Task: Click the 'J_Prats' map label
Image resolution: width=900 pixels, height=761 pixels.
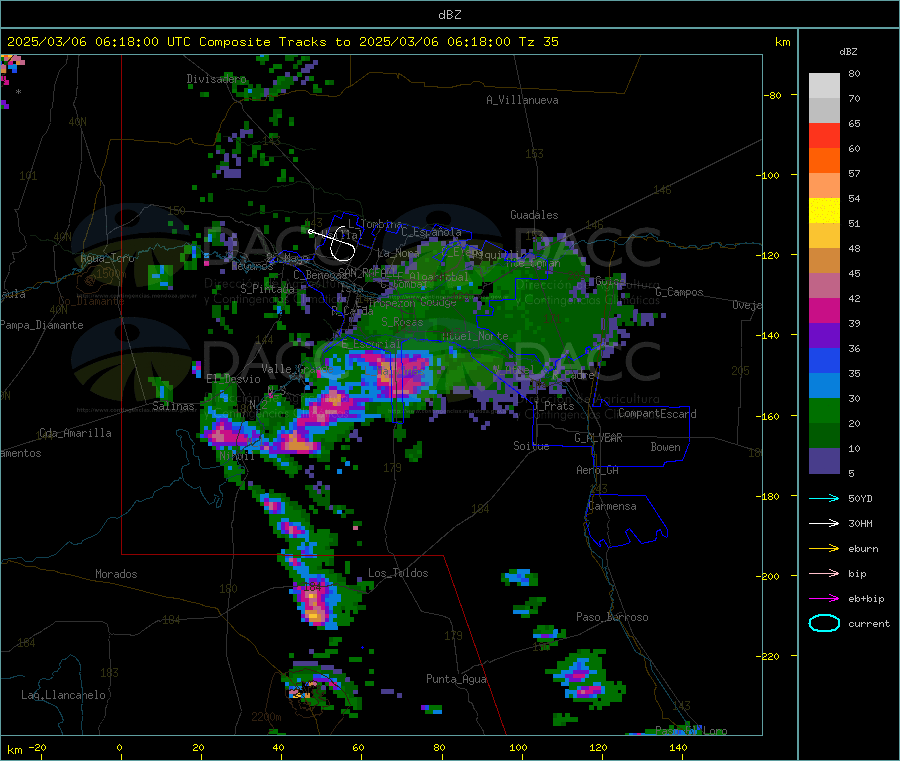Action: 554,406
